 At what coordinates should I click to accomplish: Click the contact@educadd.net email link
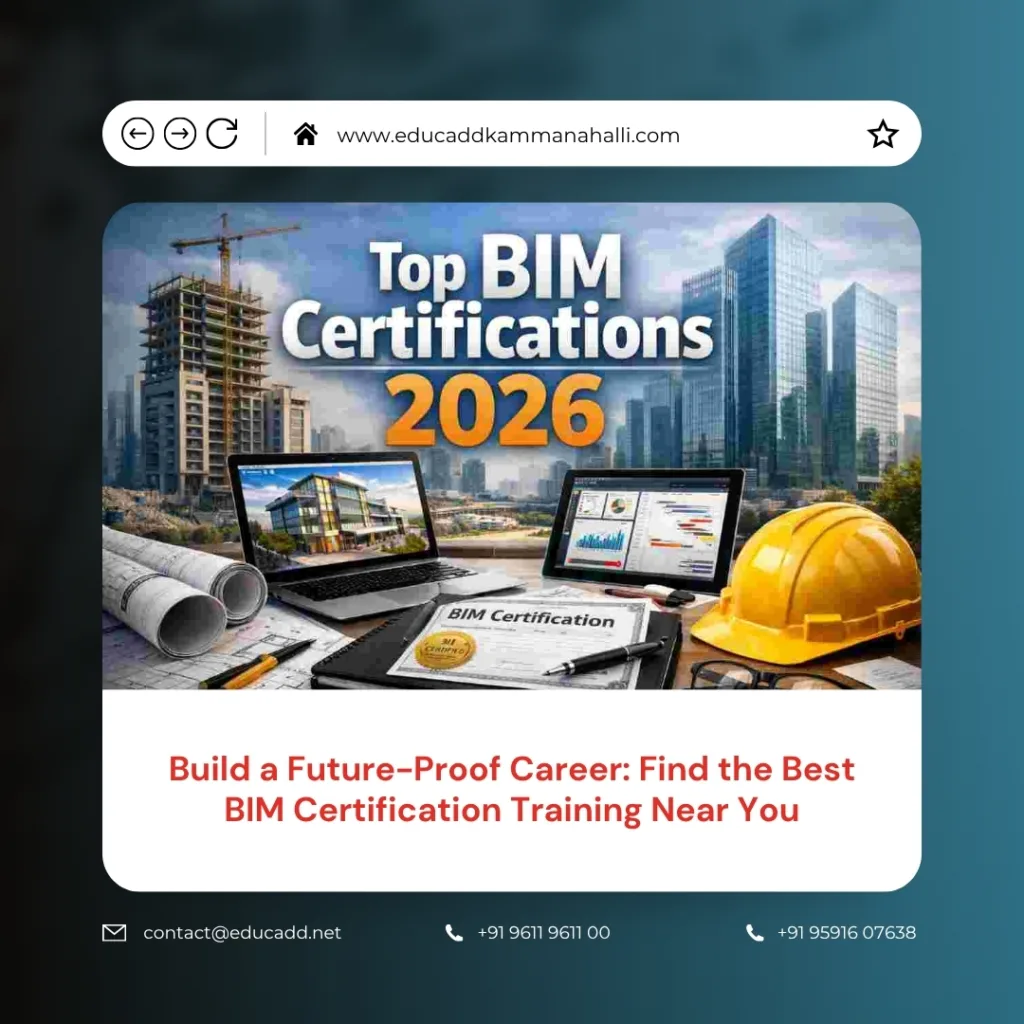[x=241, y=933]
